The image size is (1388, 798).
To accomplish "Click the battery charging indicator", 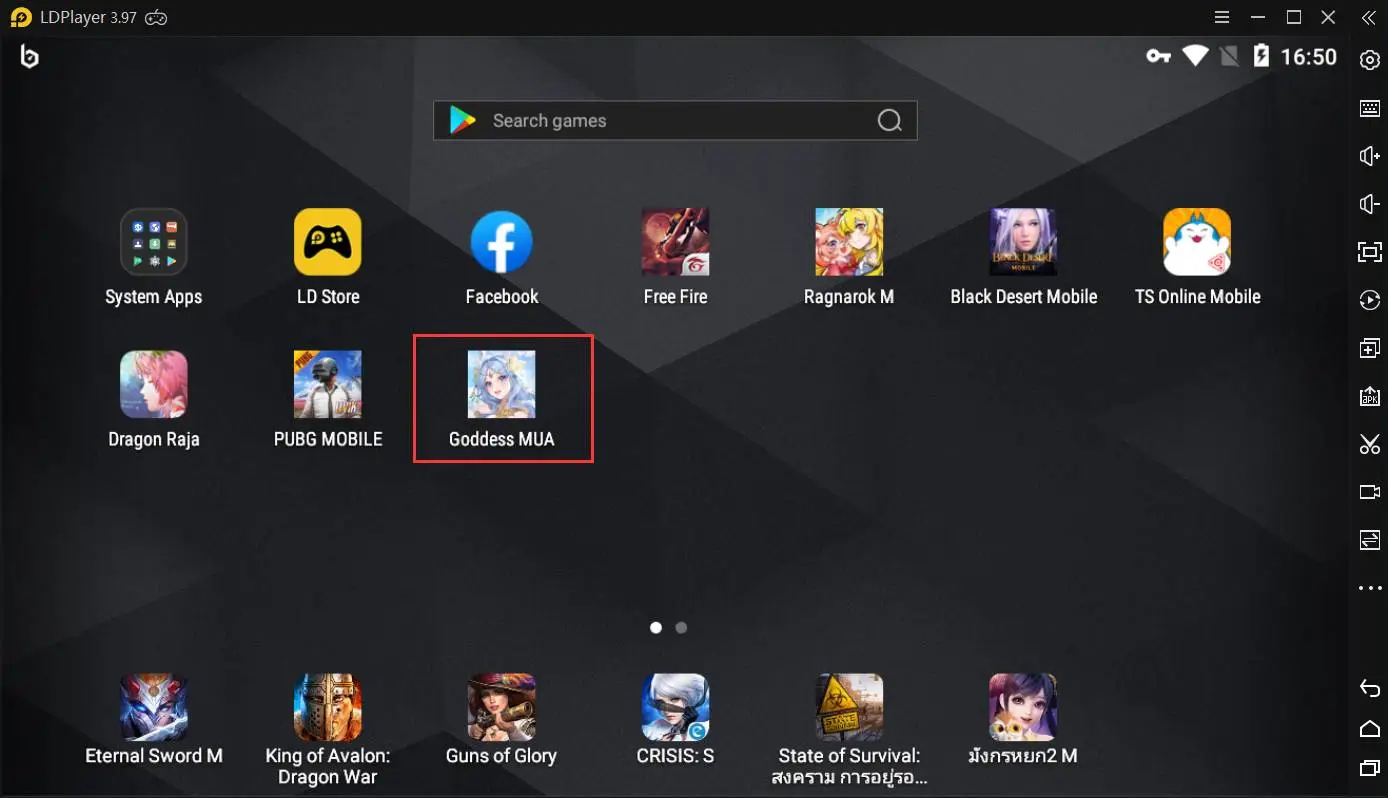I will point(1262,56).
